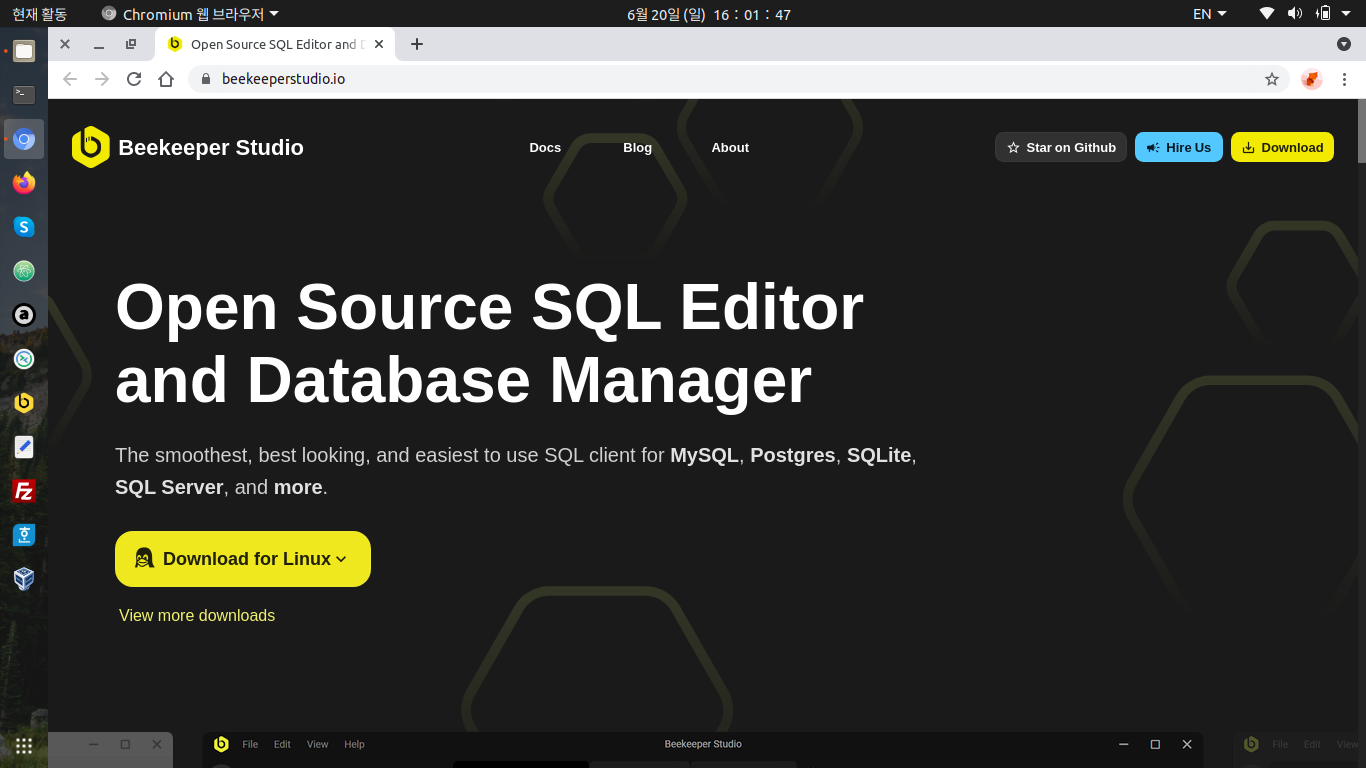Minimize the Chromium window

point(98,44)
